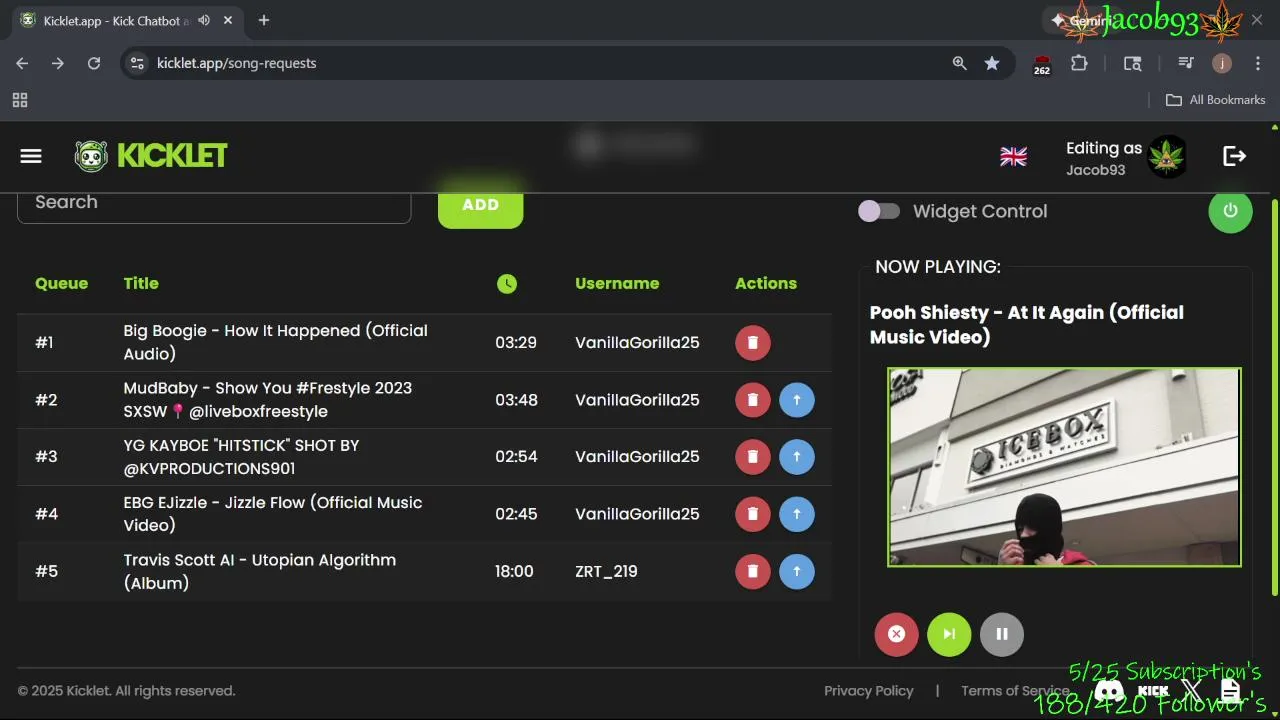
Task: Move YG KAYBOE HITSTICK song up
Action: (x=797, y=457)
